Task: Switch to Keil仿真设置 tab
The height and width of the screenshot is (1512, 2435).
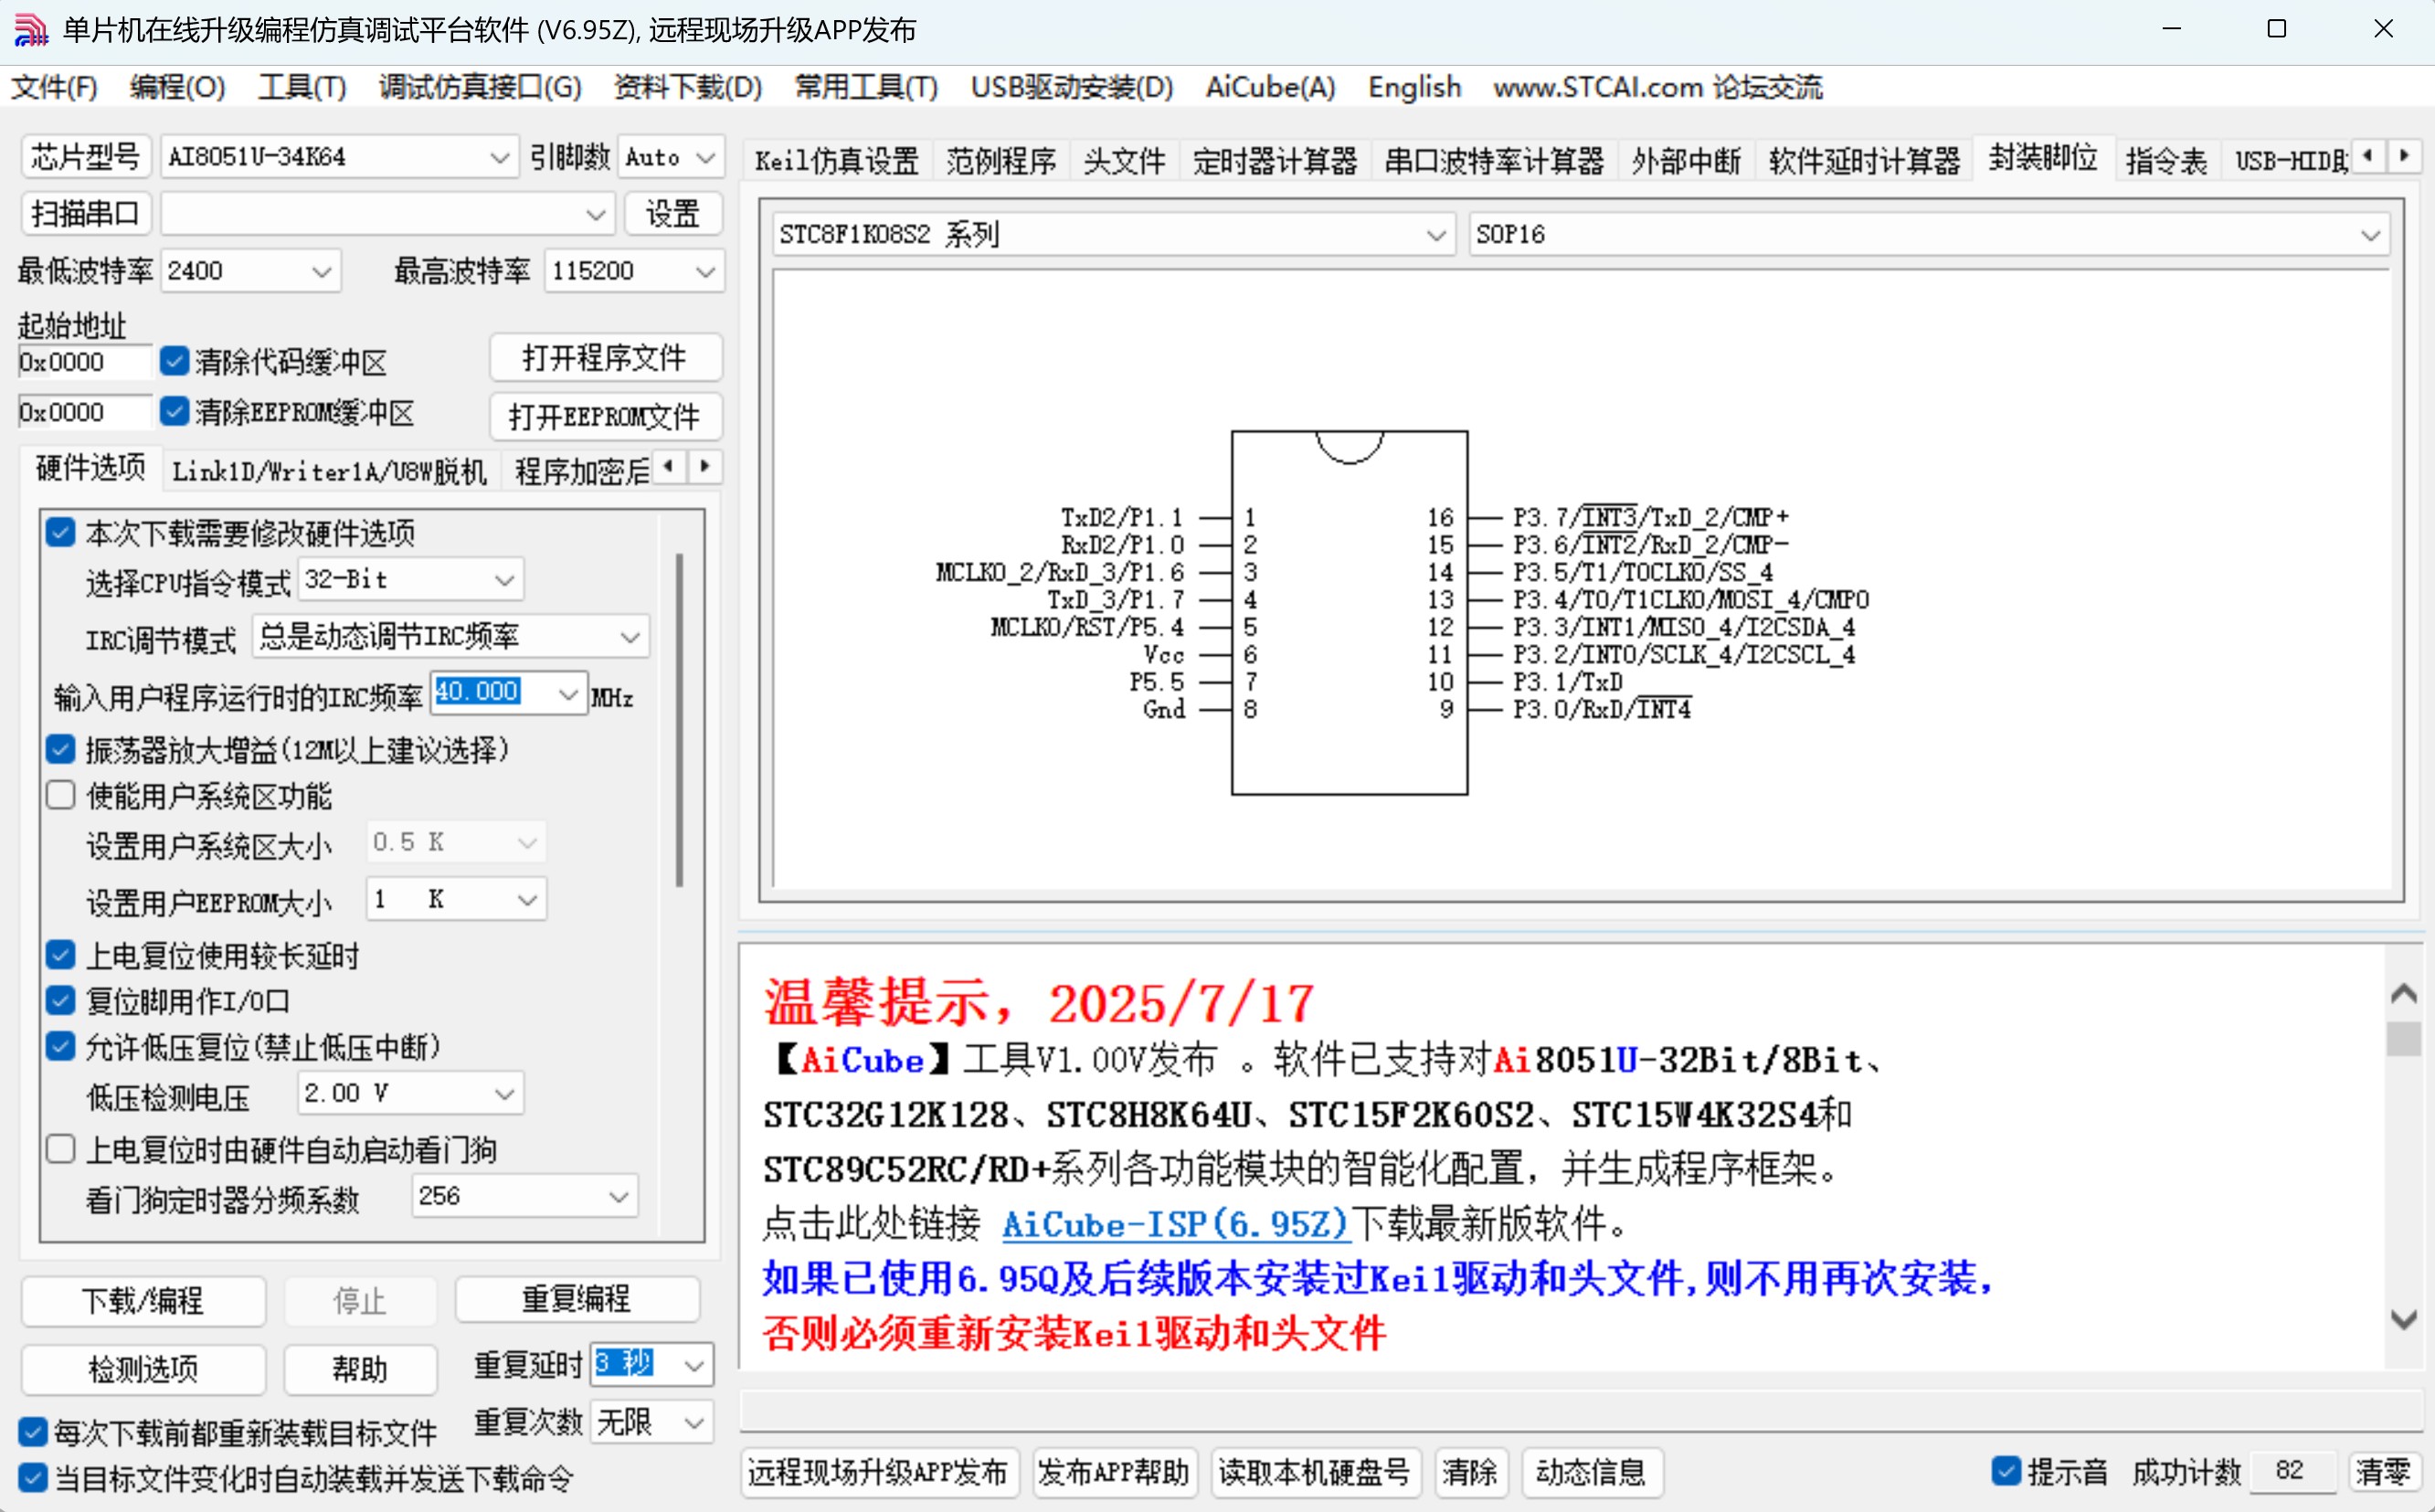Action: (837, 160)
